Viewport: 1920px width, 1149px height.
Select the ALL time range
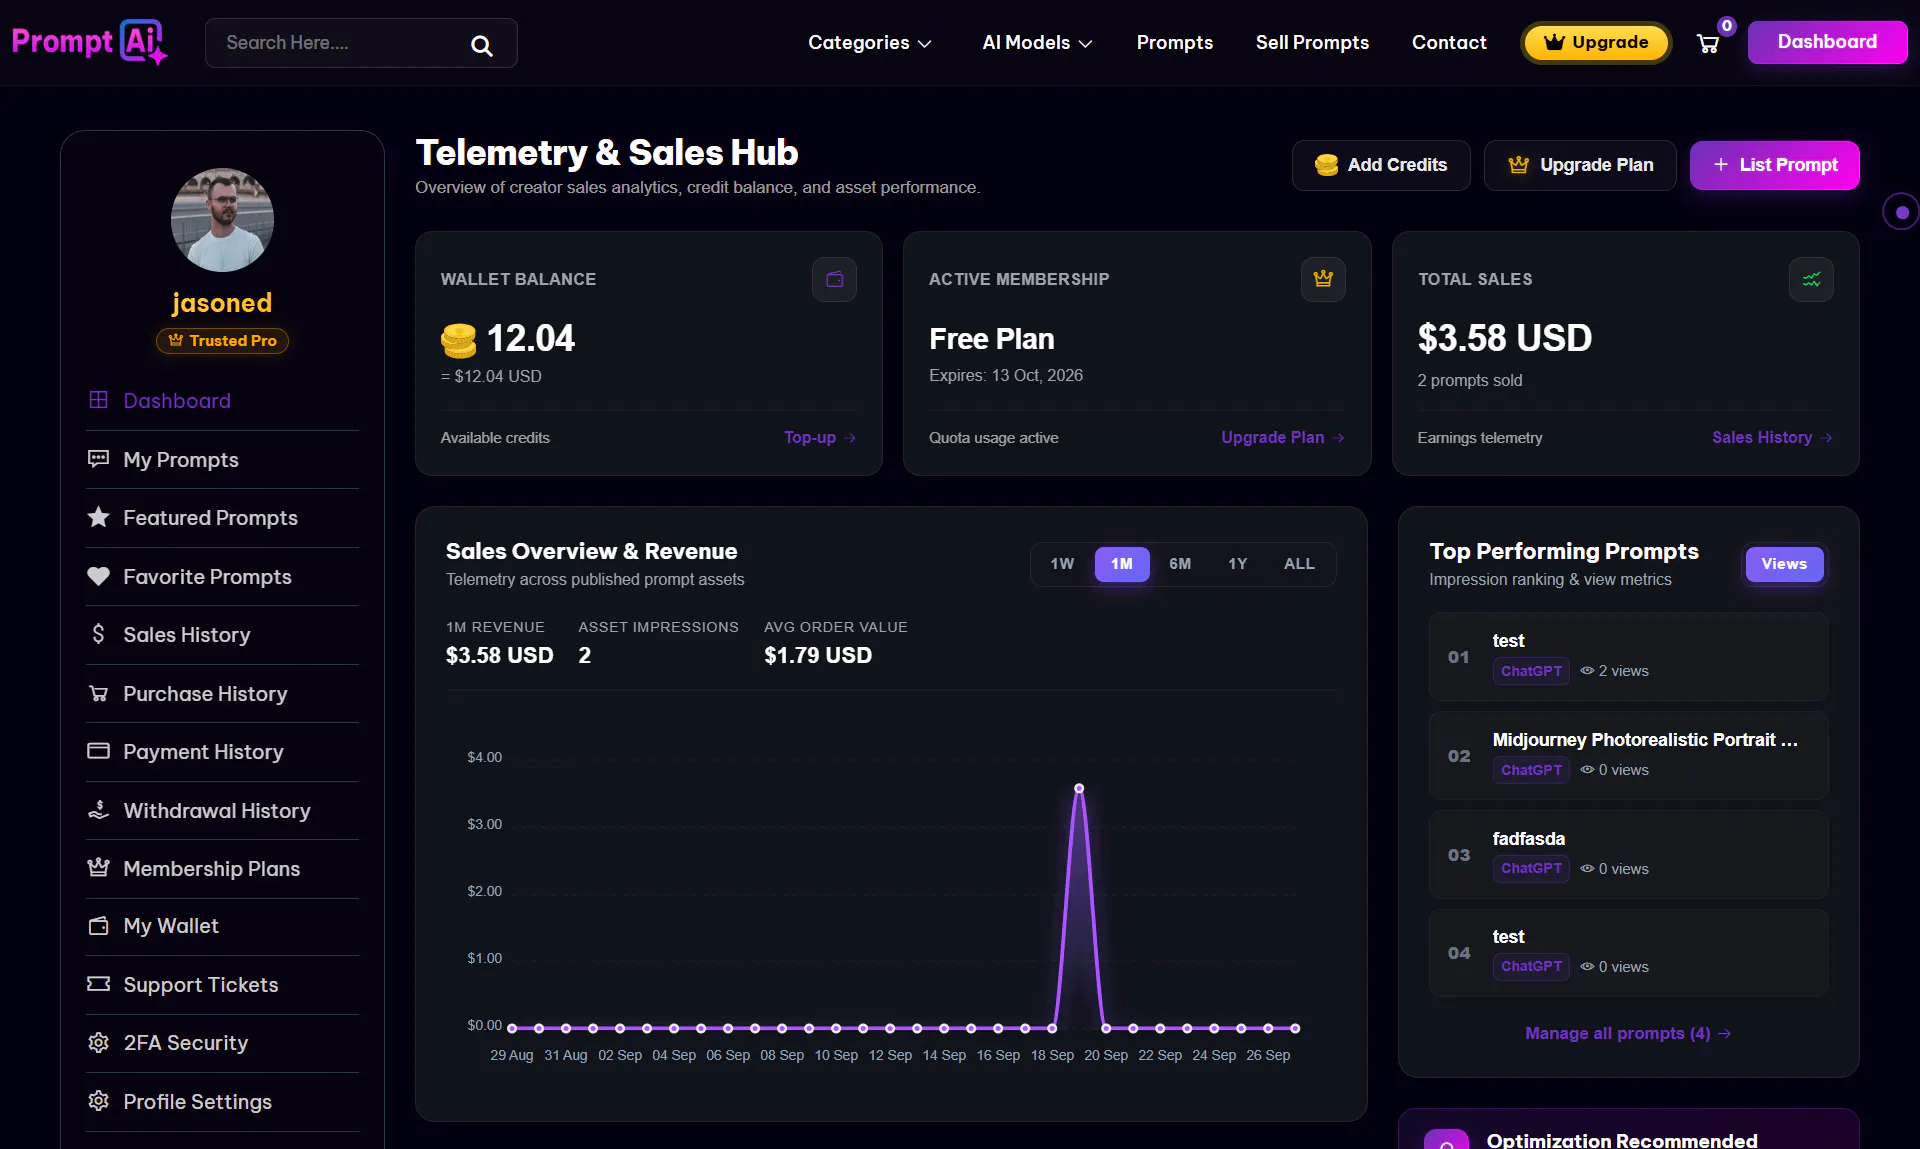[x=1299, y=564]
